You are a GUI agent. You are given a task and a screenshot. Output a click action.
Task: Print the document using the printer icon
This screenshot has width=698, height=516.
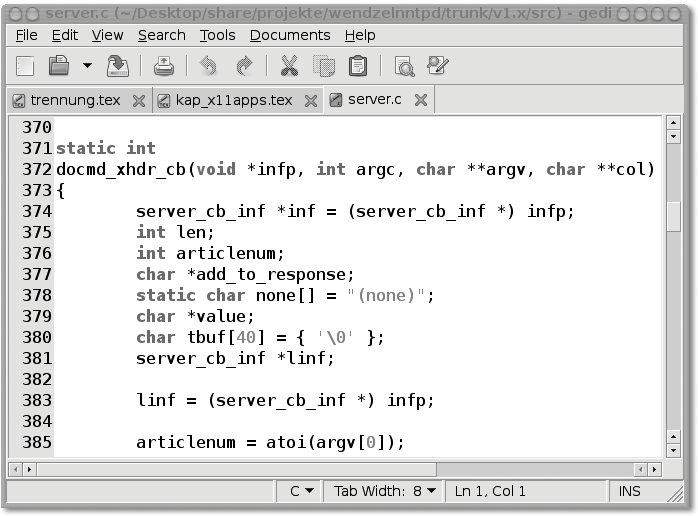[164, 67]
